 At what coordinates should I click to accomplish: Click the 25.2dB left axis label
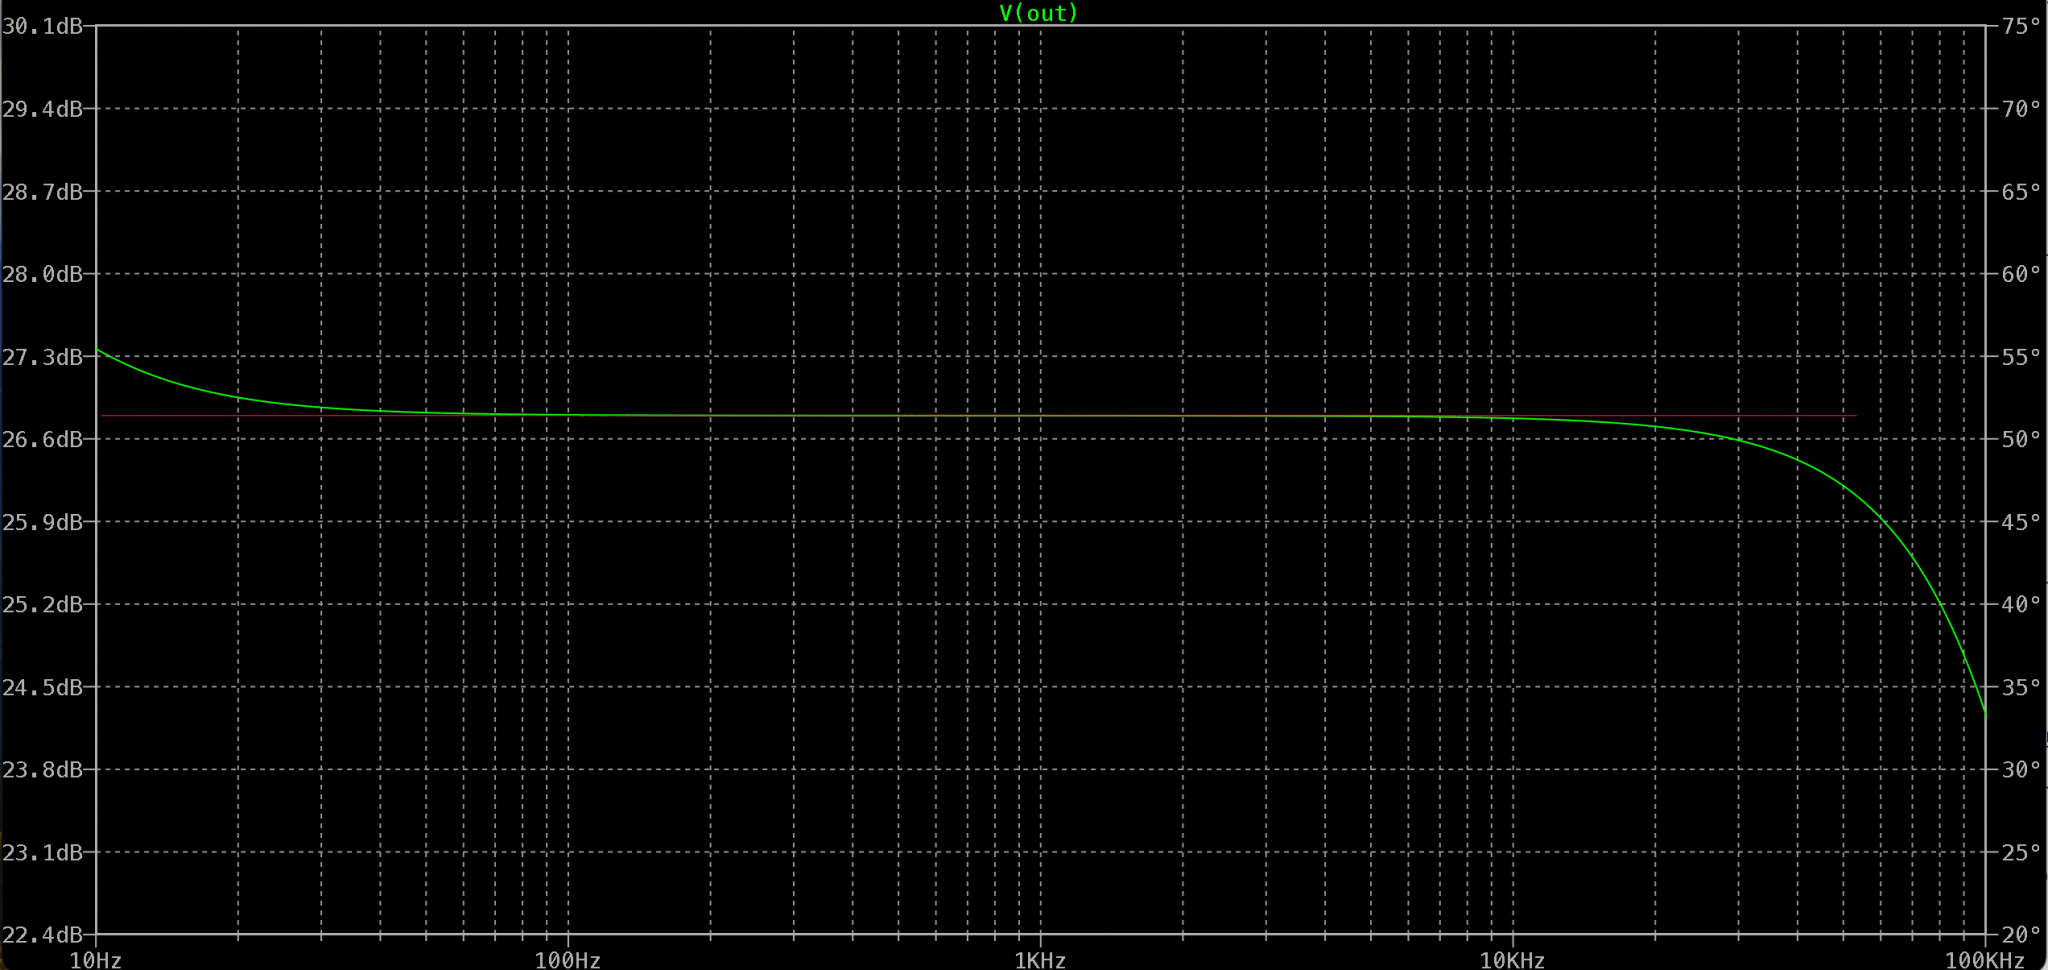click(x=42, y=605)
